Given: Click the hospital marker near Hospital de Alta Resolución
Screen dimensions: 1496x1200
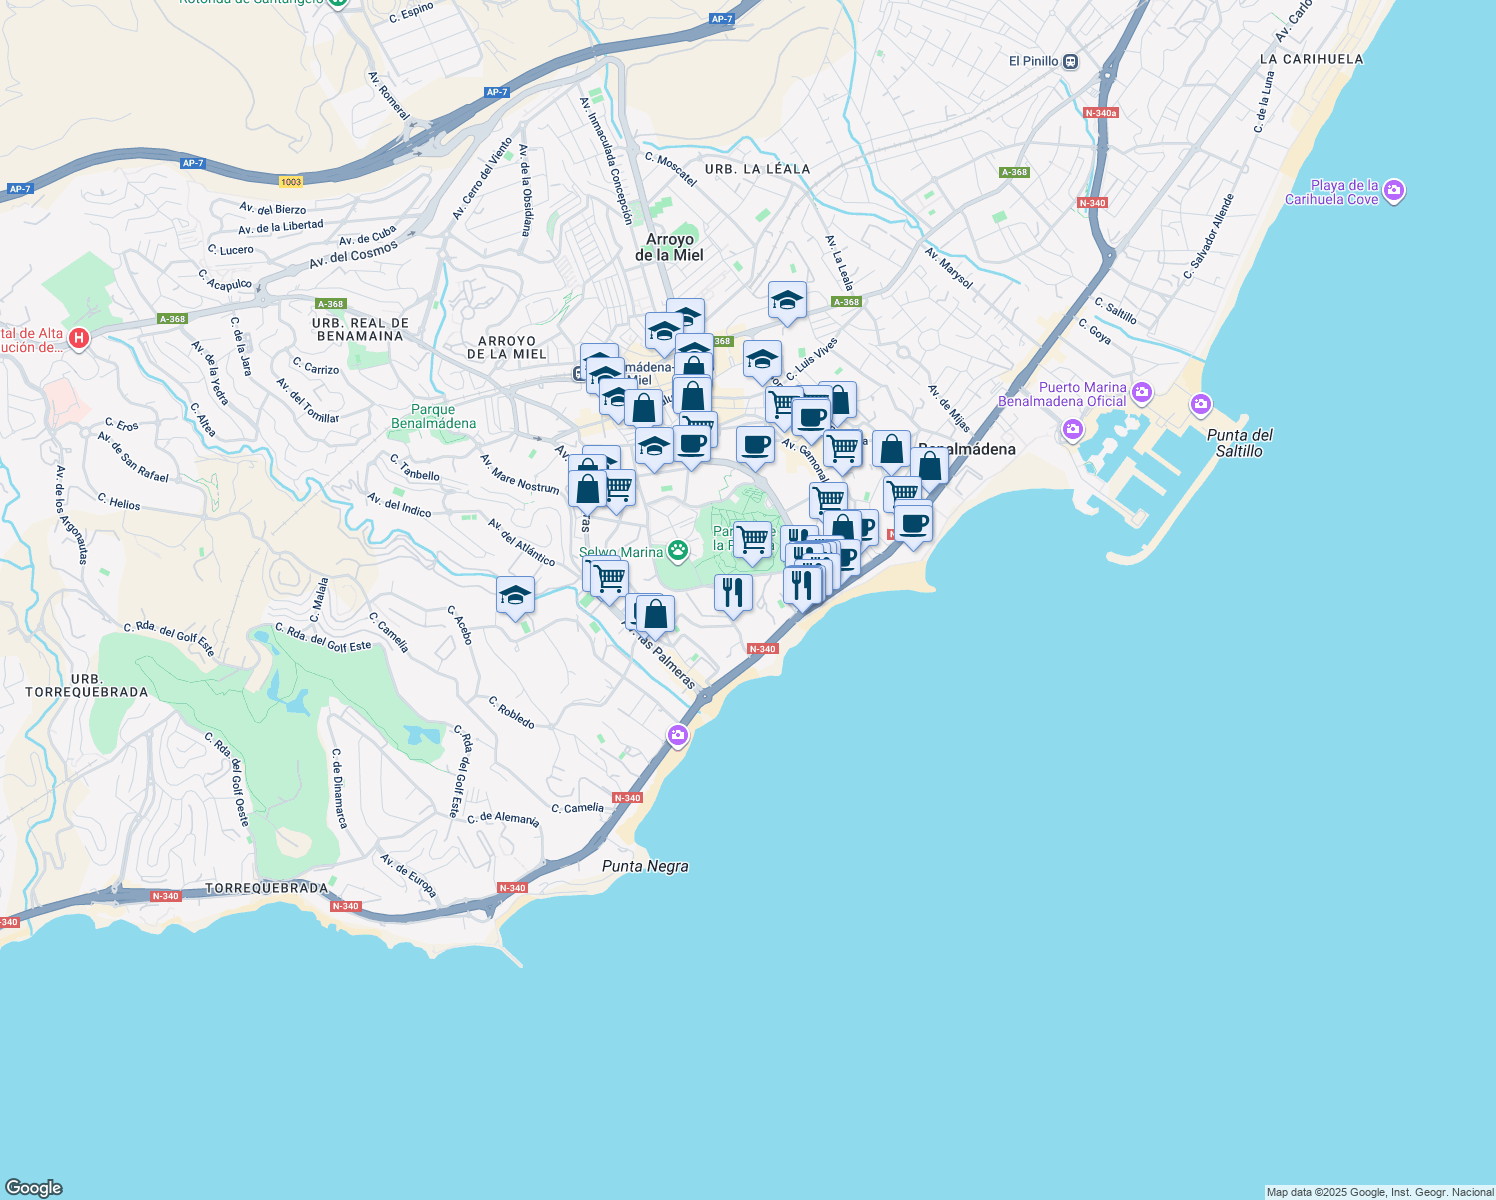Looking at the screenshot, I should 80,339.
